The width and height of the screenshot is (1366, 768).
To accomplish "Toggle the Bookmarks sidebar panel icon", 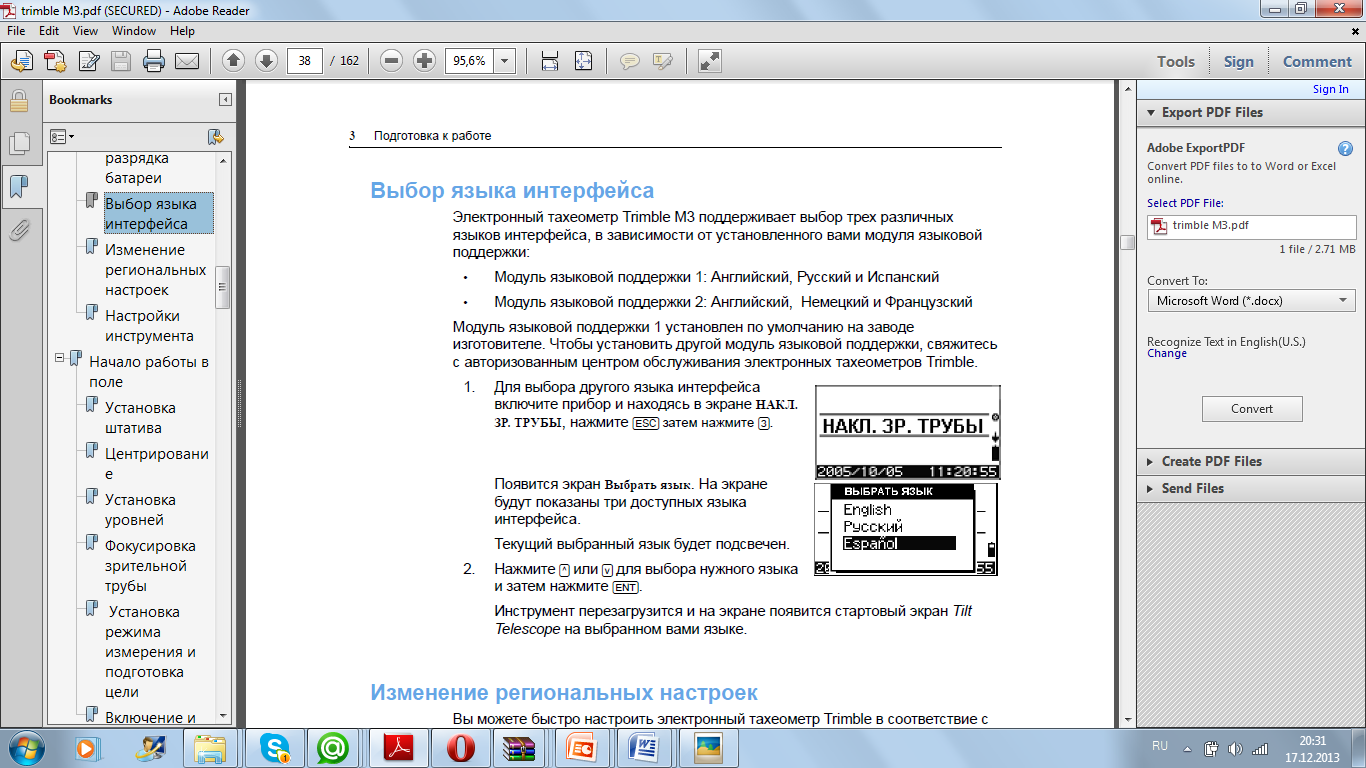I will [18, 187].
